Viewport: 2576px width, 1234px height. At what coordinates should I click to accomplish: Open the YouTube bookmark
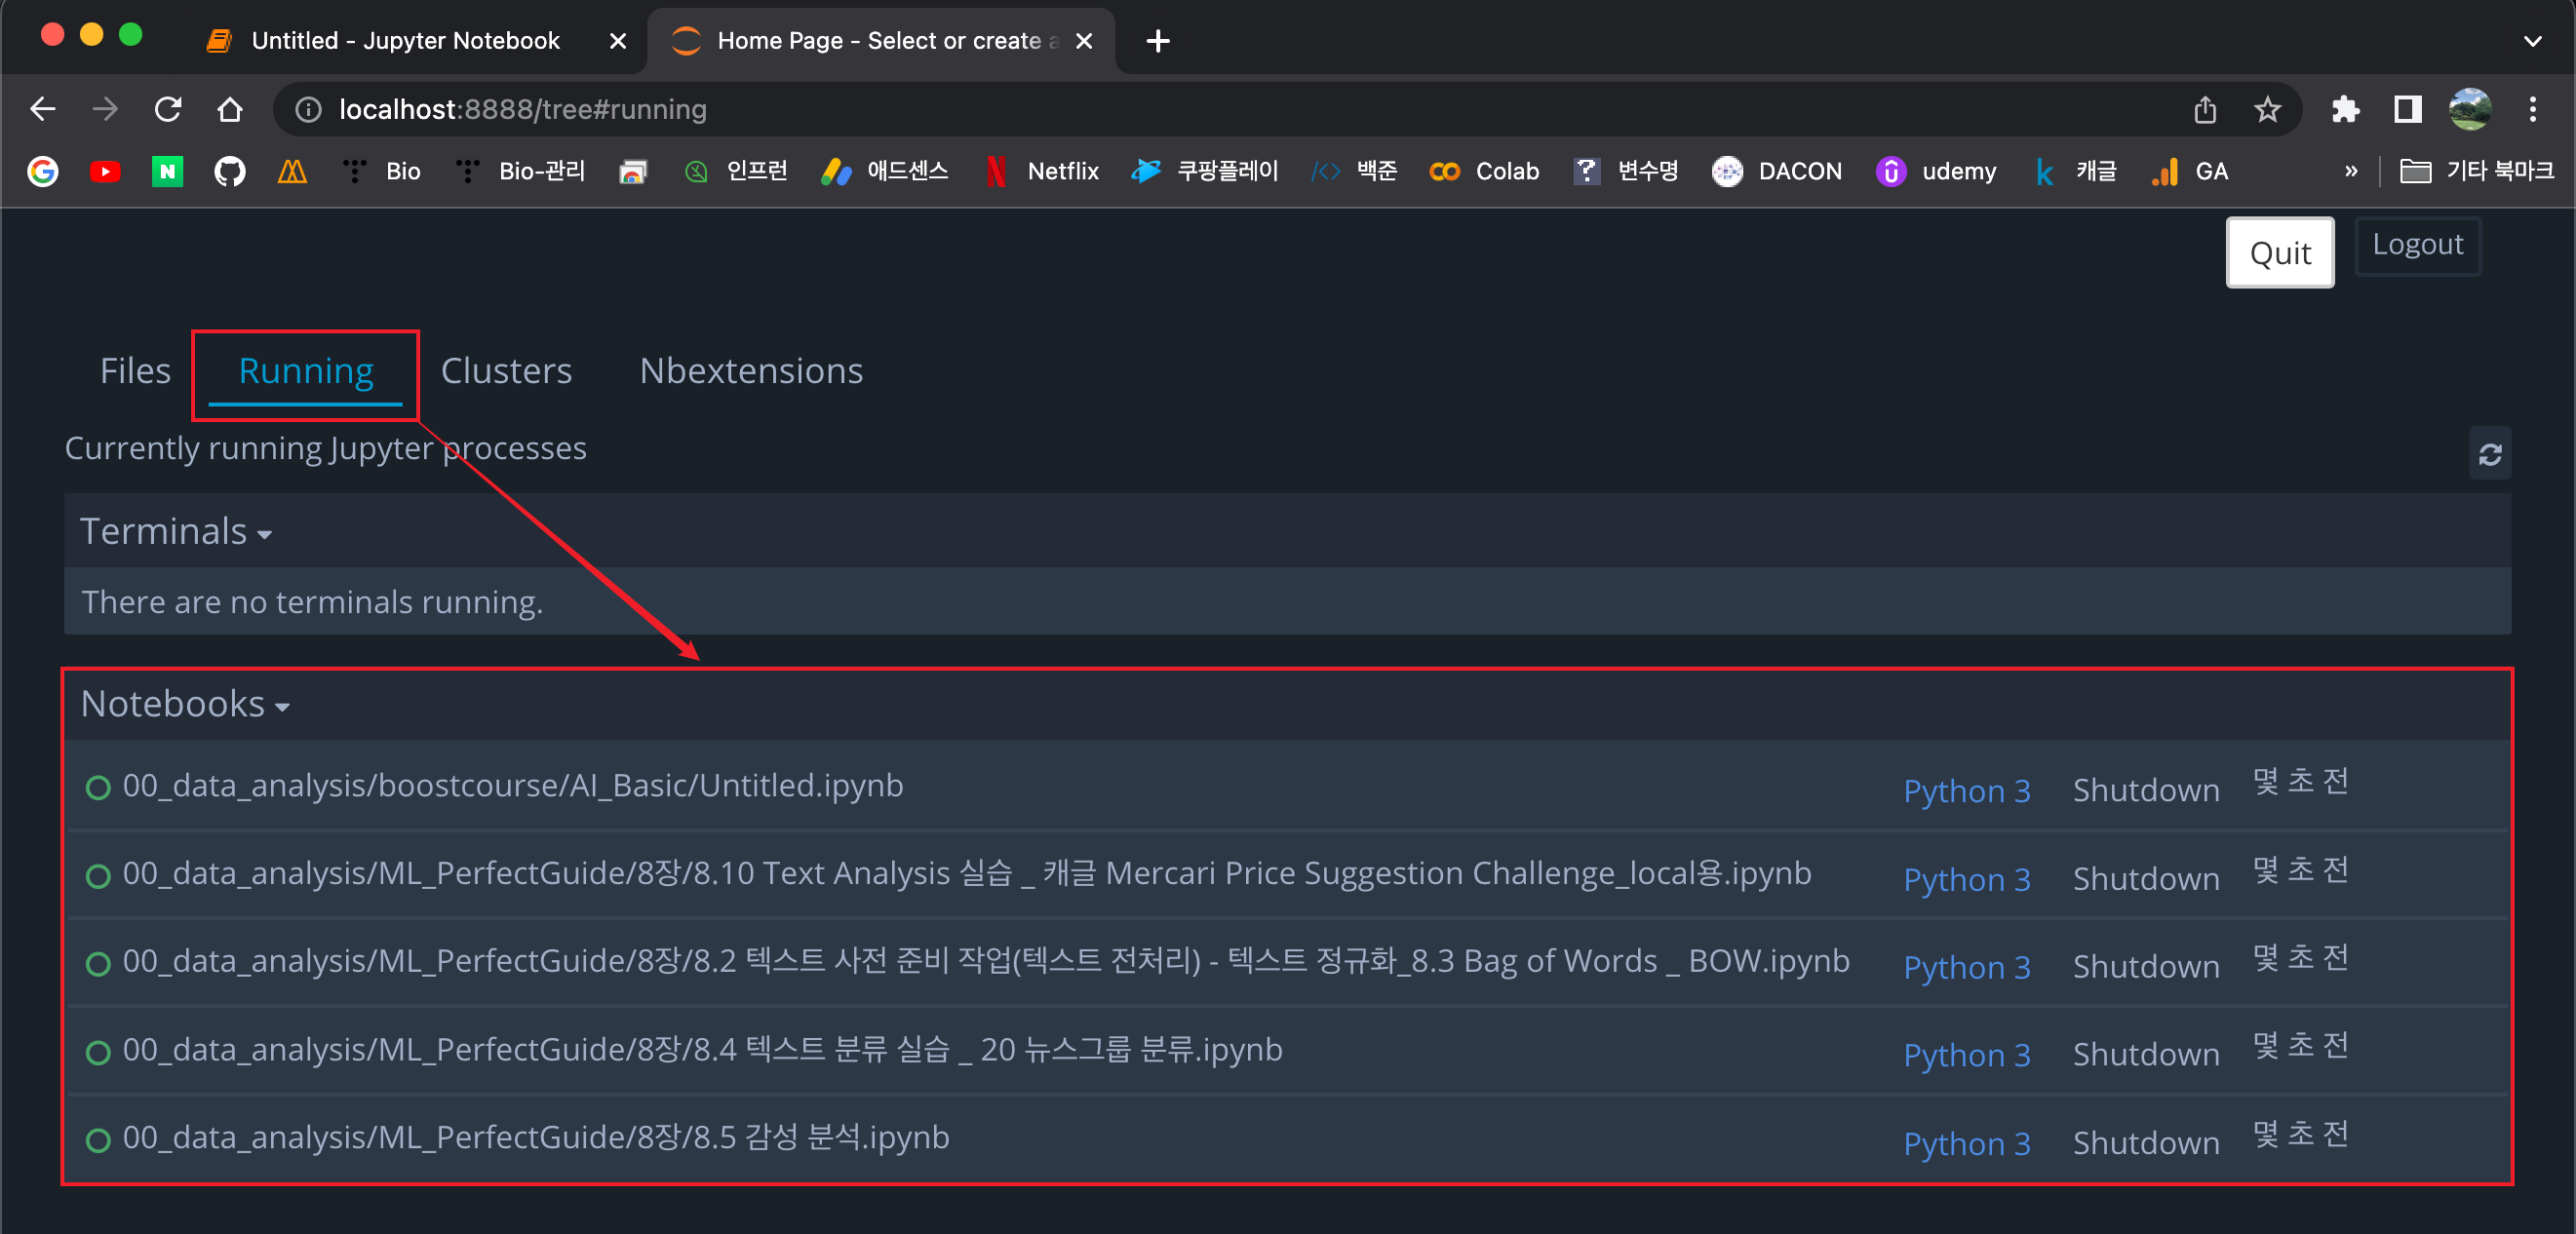click(x=105, y=171)
